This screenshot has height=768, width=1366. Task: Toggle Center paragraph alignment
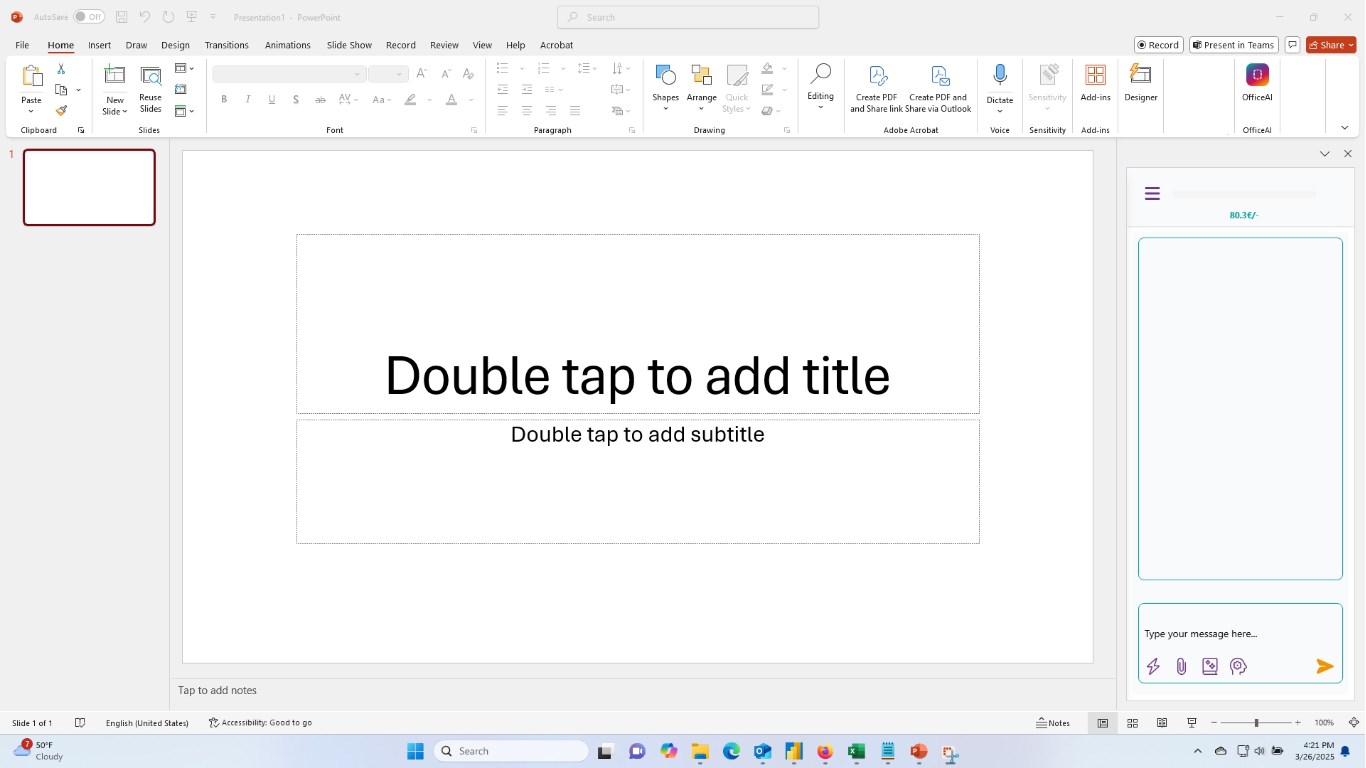point(526,111)
